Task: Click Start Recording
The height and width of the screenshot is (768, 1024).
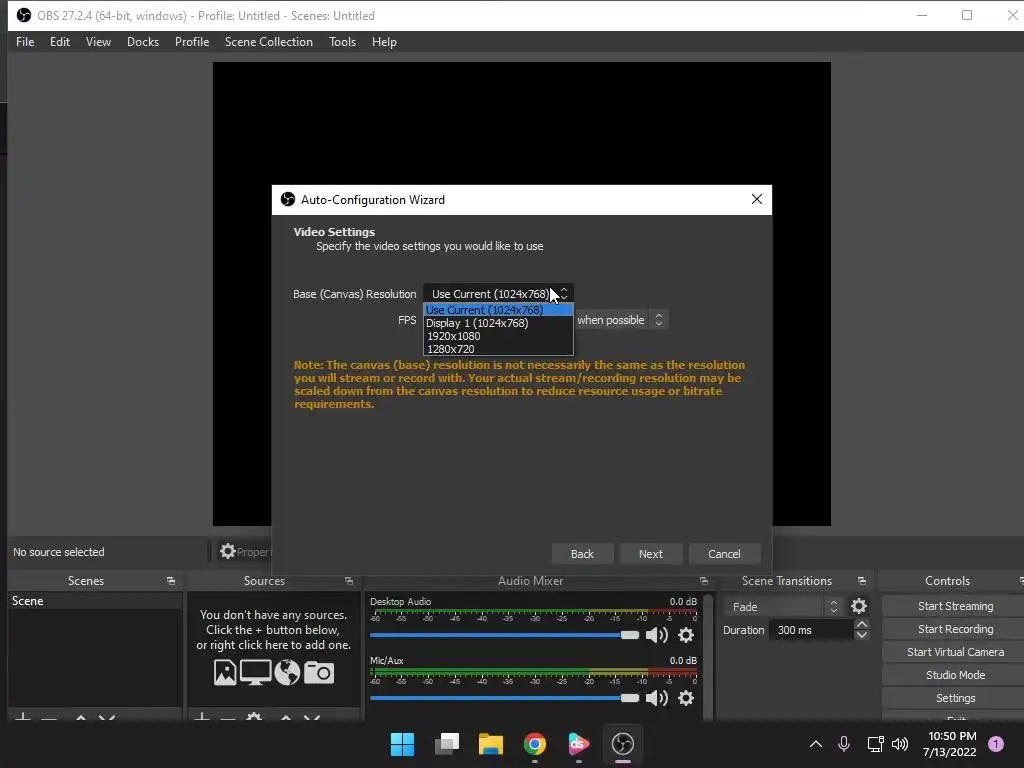Action: point(955,629)
